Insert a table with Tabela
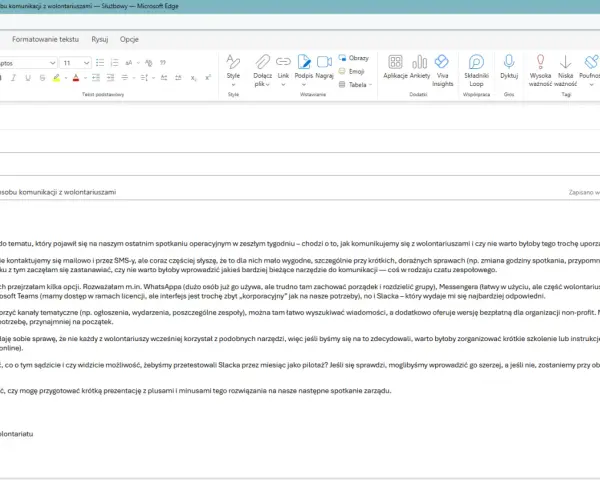Screen dimensions: 600x480 point(352,85)
